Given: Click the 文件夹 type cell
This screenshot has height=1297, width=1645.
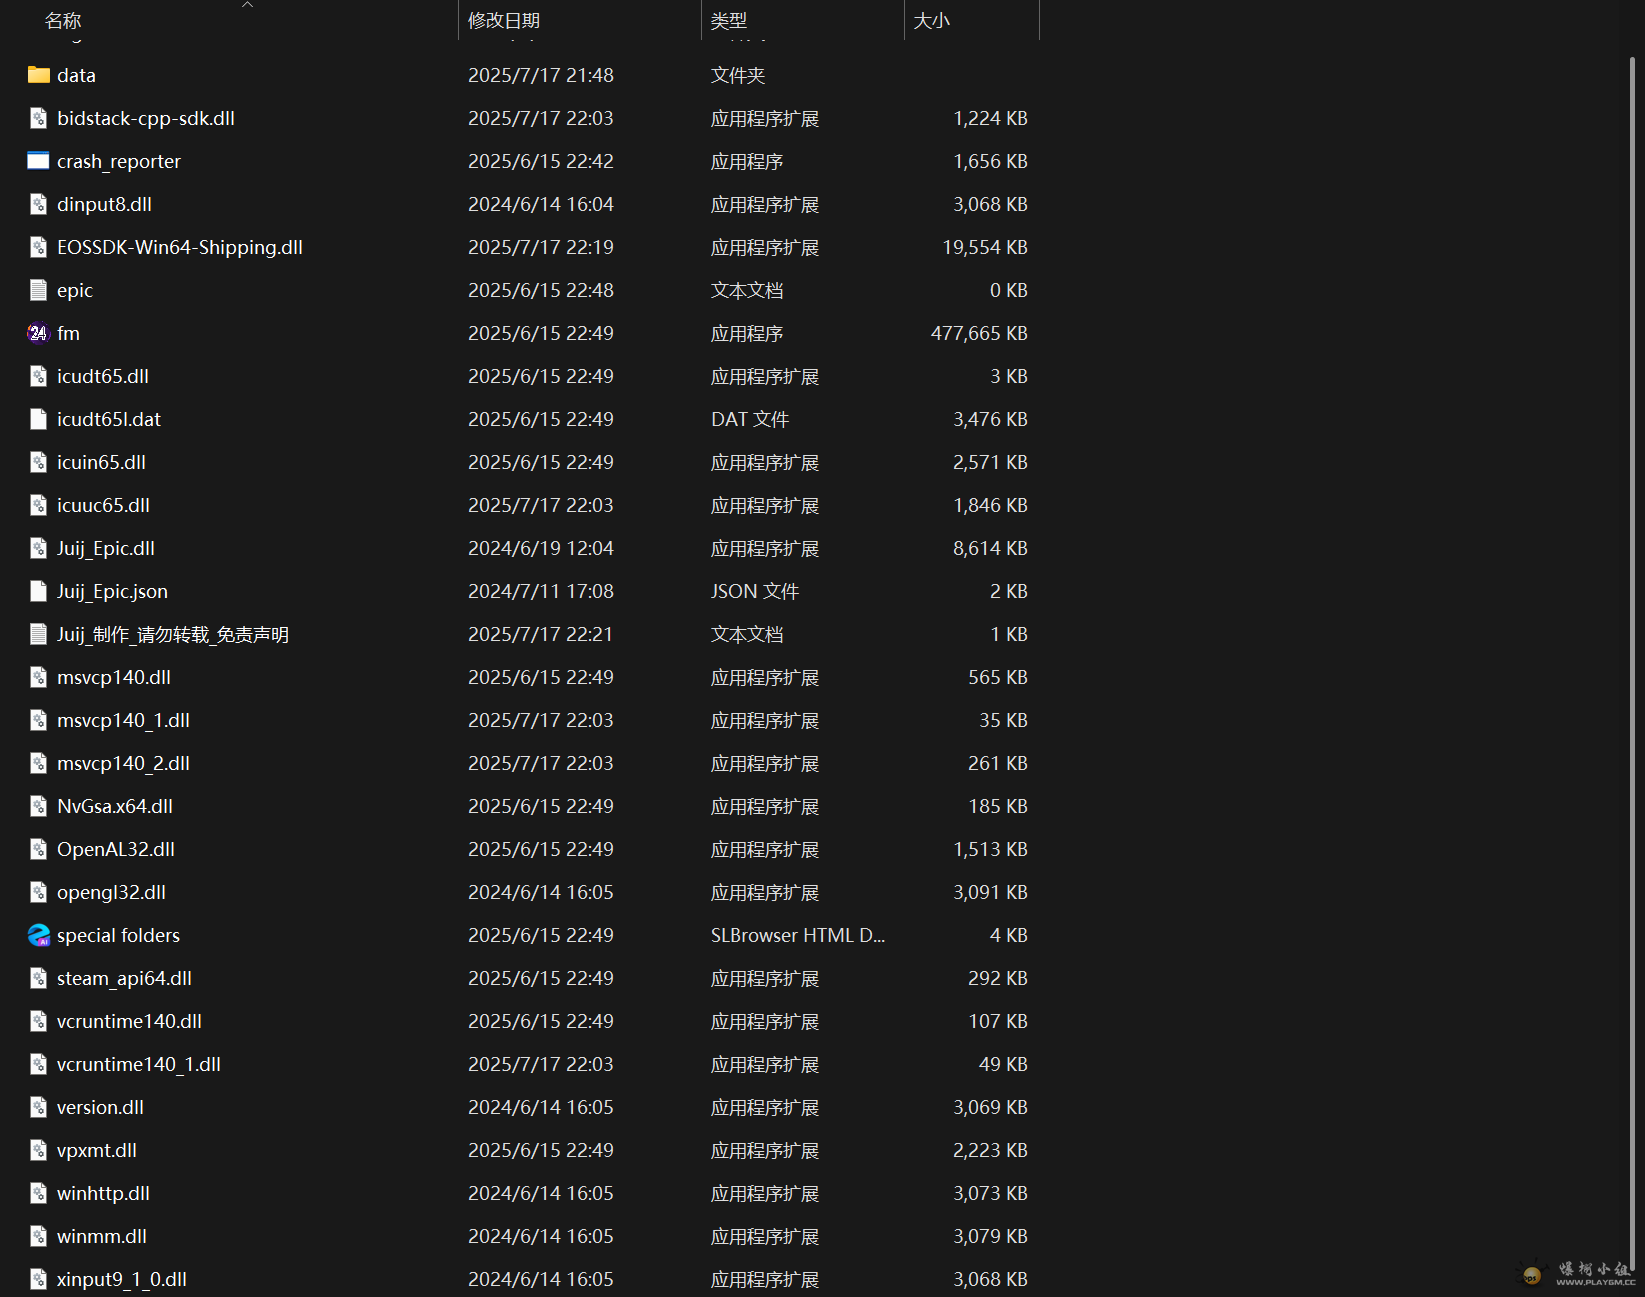Looking at the screenshot, I should click(738, 75).
